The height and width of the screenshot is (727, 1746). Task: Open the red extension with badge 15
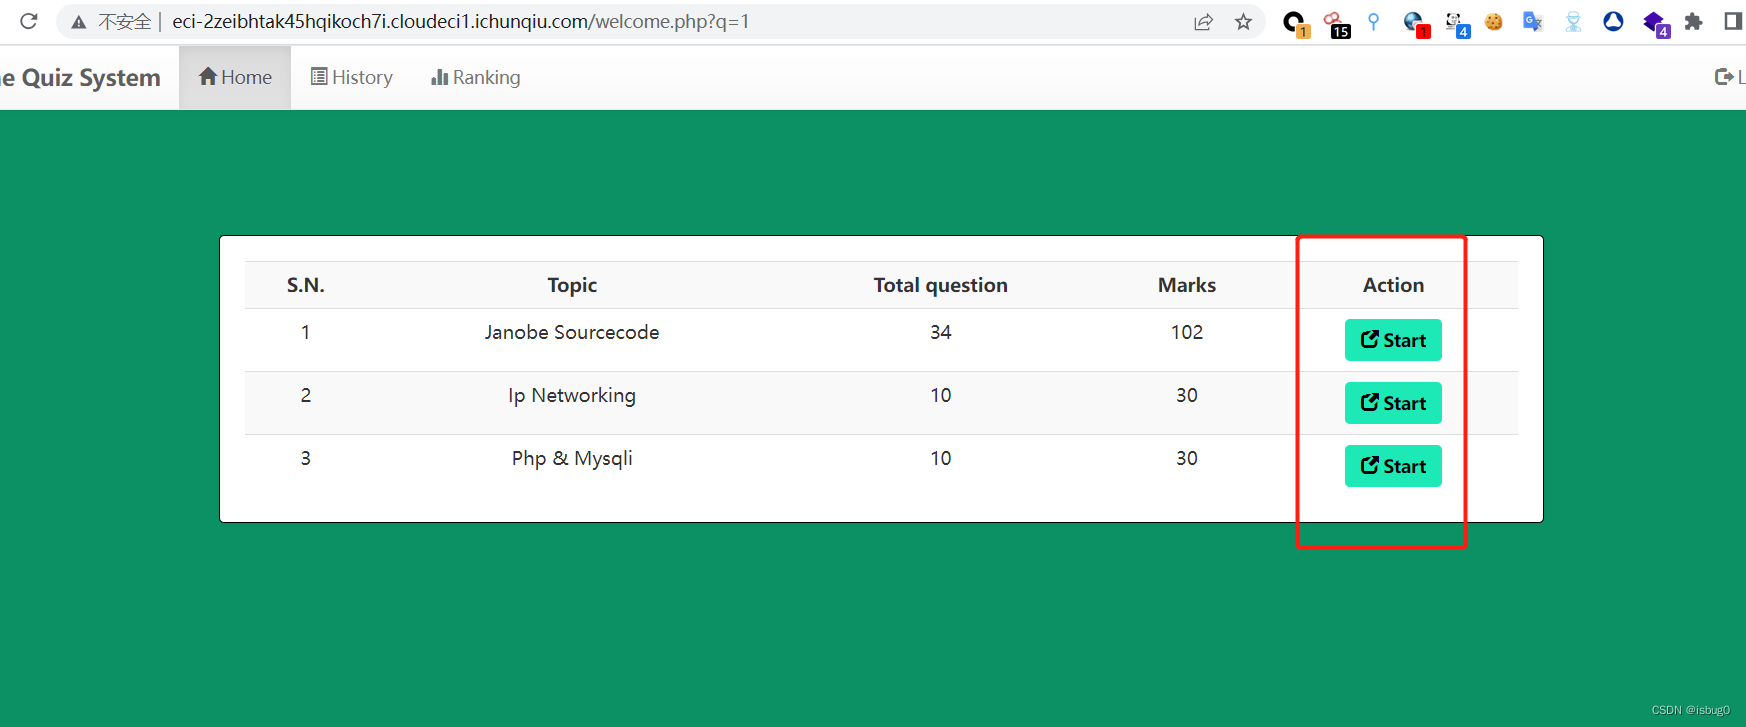[1336, 23]
